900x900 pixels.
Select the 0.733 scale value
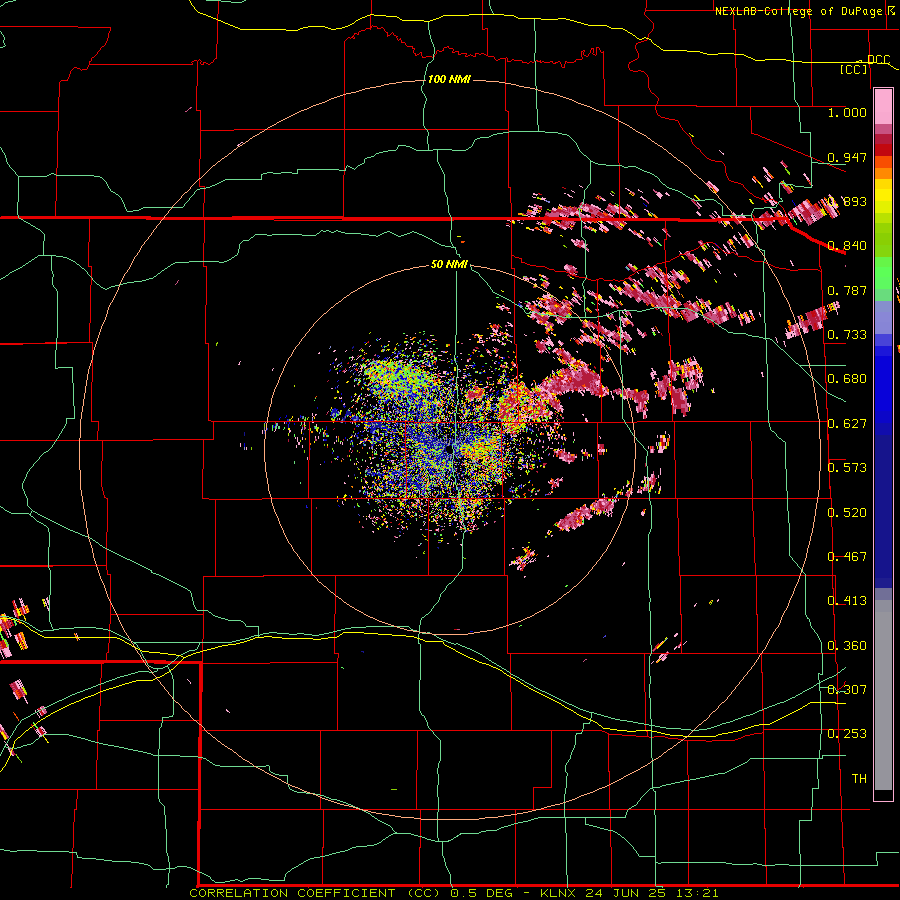click(847, 335)
